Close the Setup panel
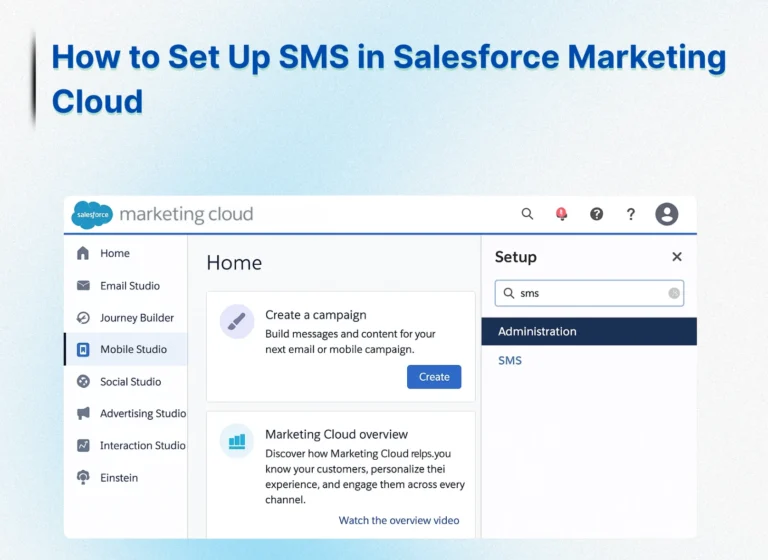 pos(677,256)
